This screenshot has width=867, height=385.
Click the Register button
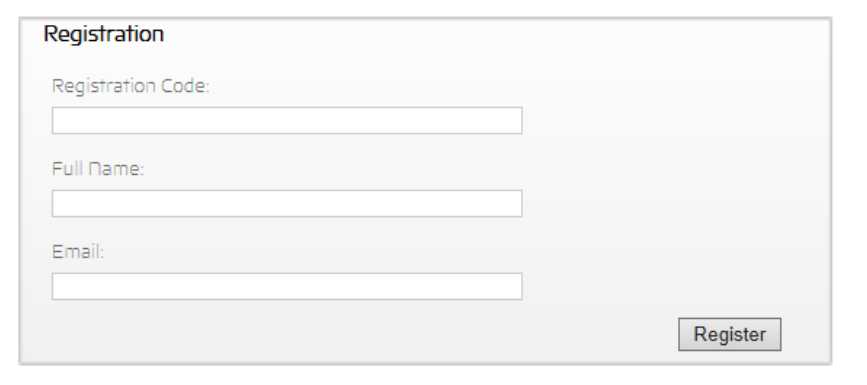coord(730,334)
